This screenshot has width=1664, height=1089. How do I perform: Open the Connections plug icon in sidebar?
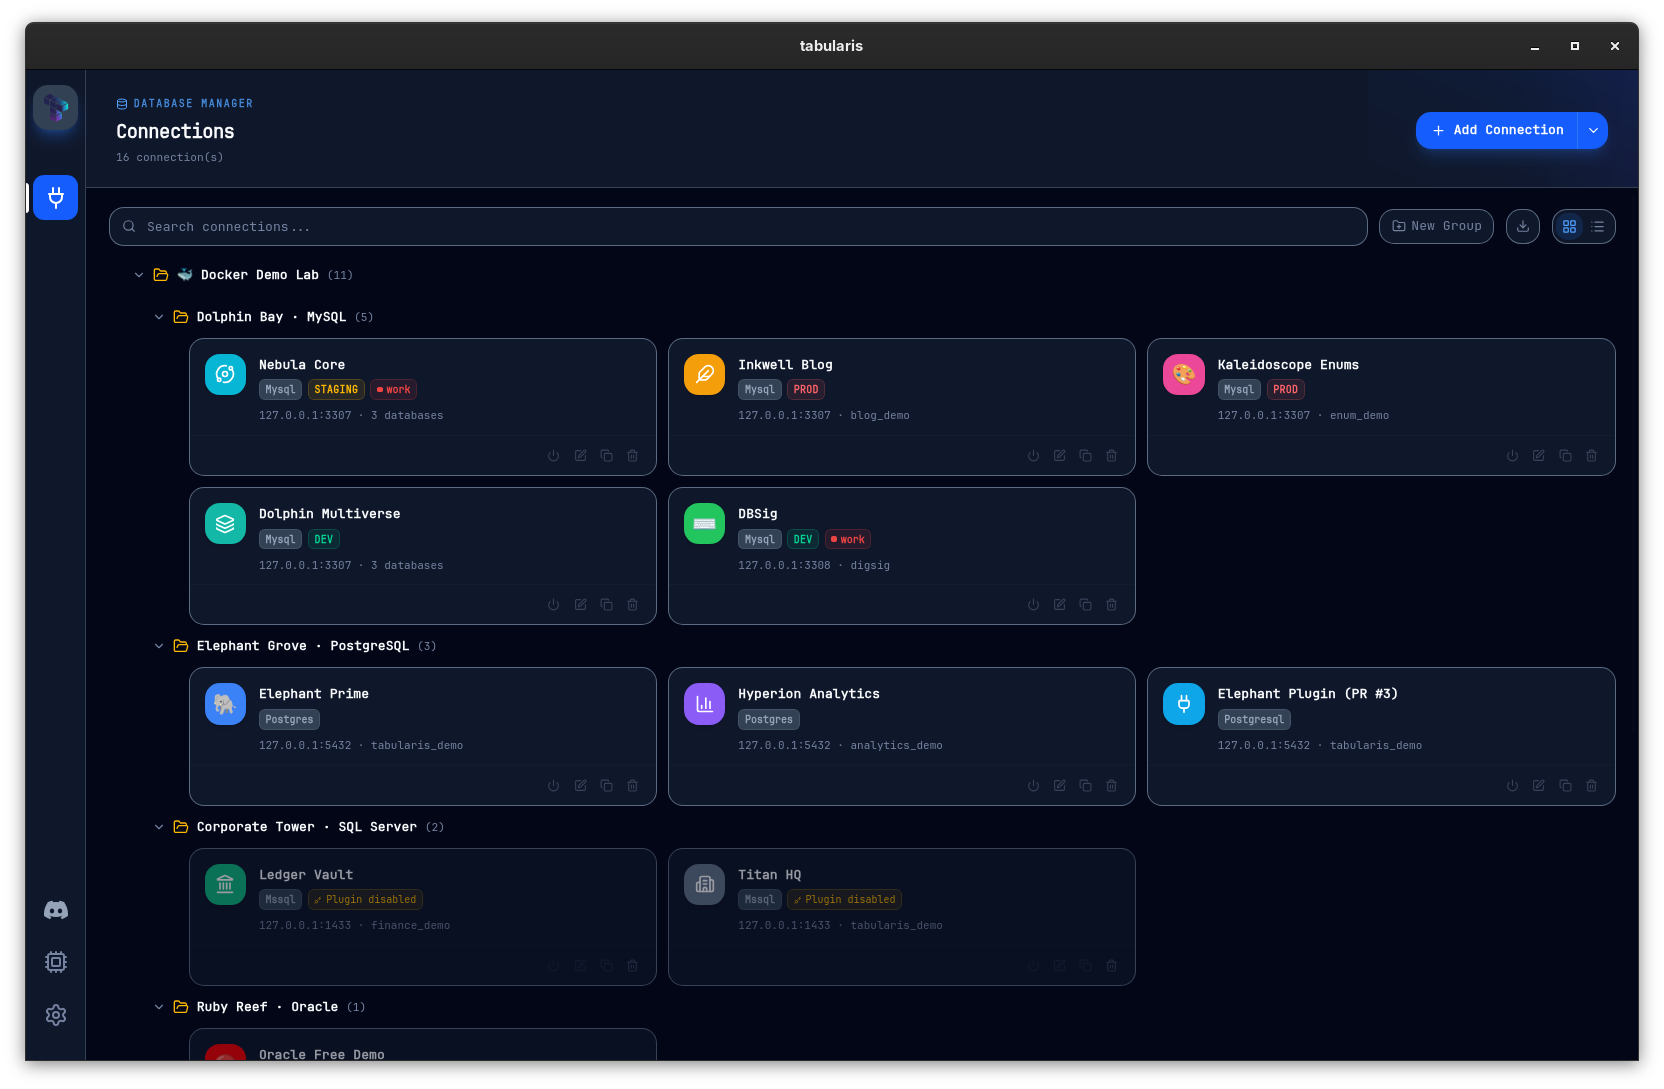[56, 197]
